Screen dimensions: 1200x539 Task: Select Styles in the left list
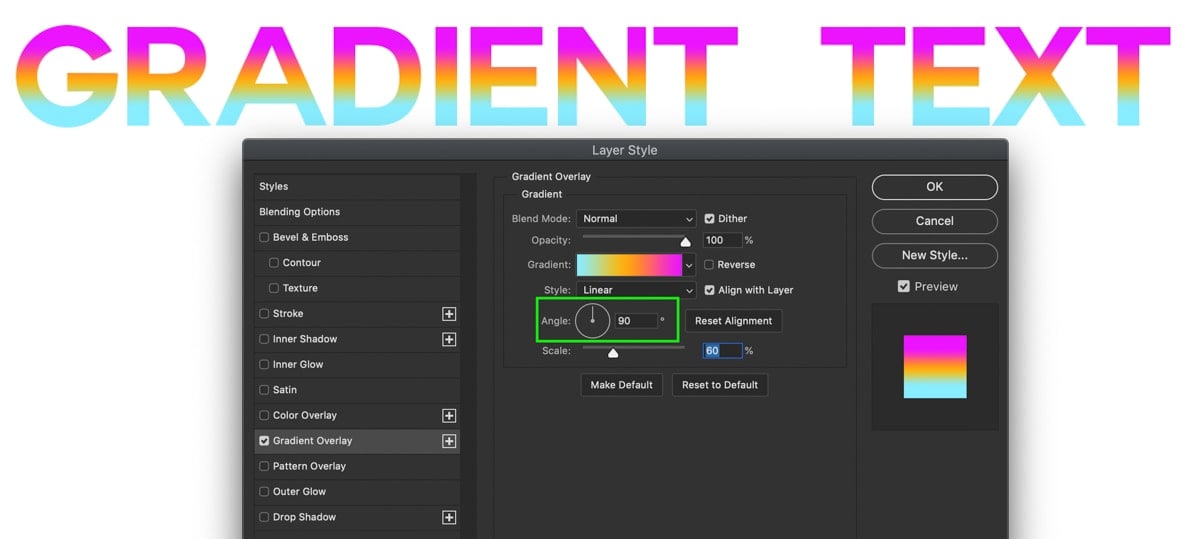tap(358, 187)
